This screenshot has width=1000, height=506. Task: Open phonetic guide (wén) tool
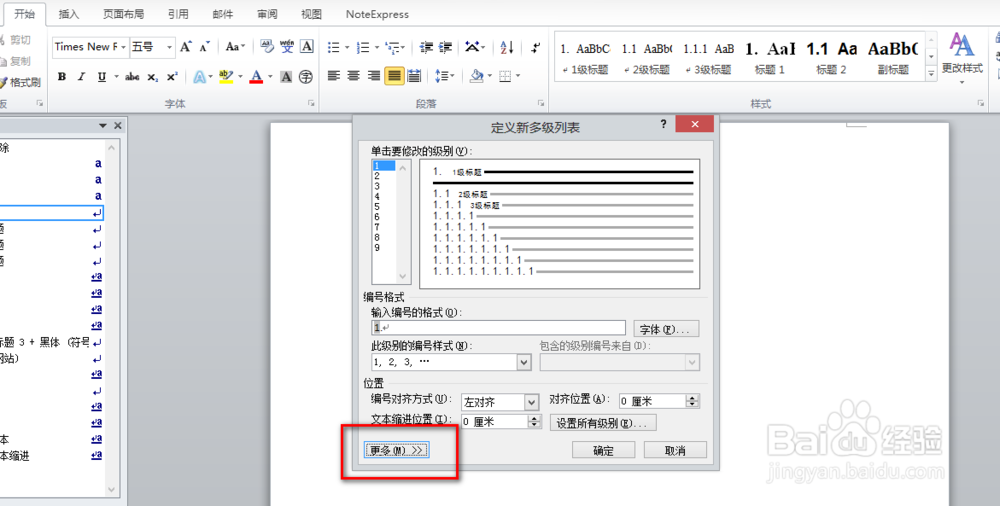[x=287, y=47]
